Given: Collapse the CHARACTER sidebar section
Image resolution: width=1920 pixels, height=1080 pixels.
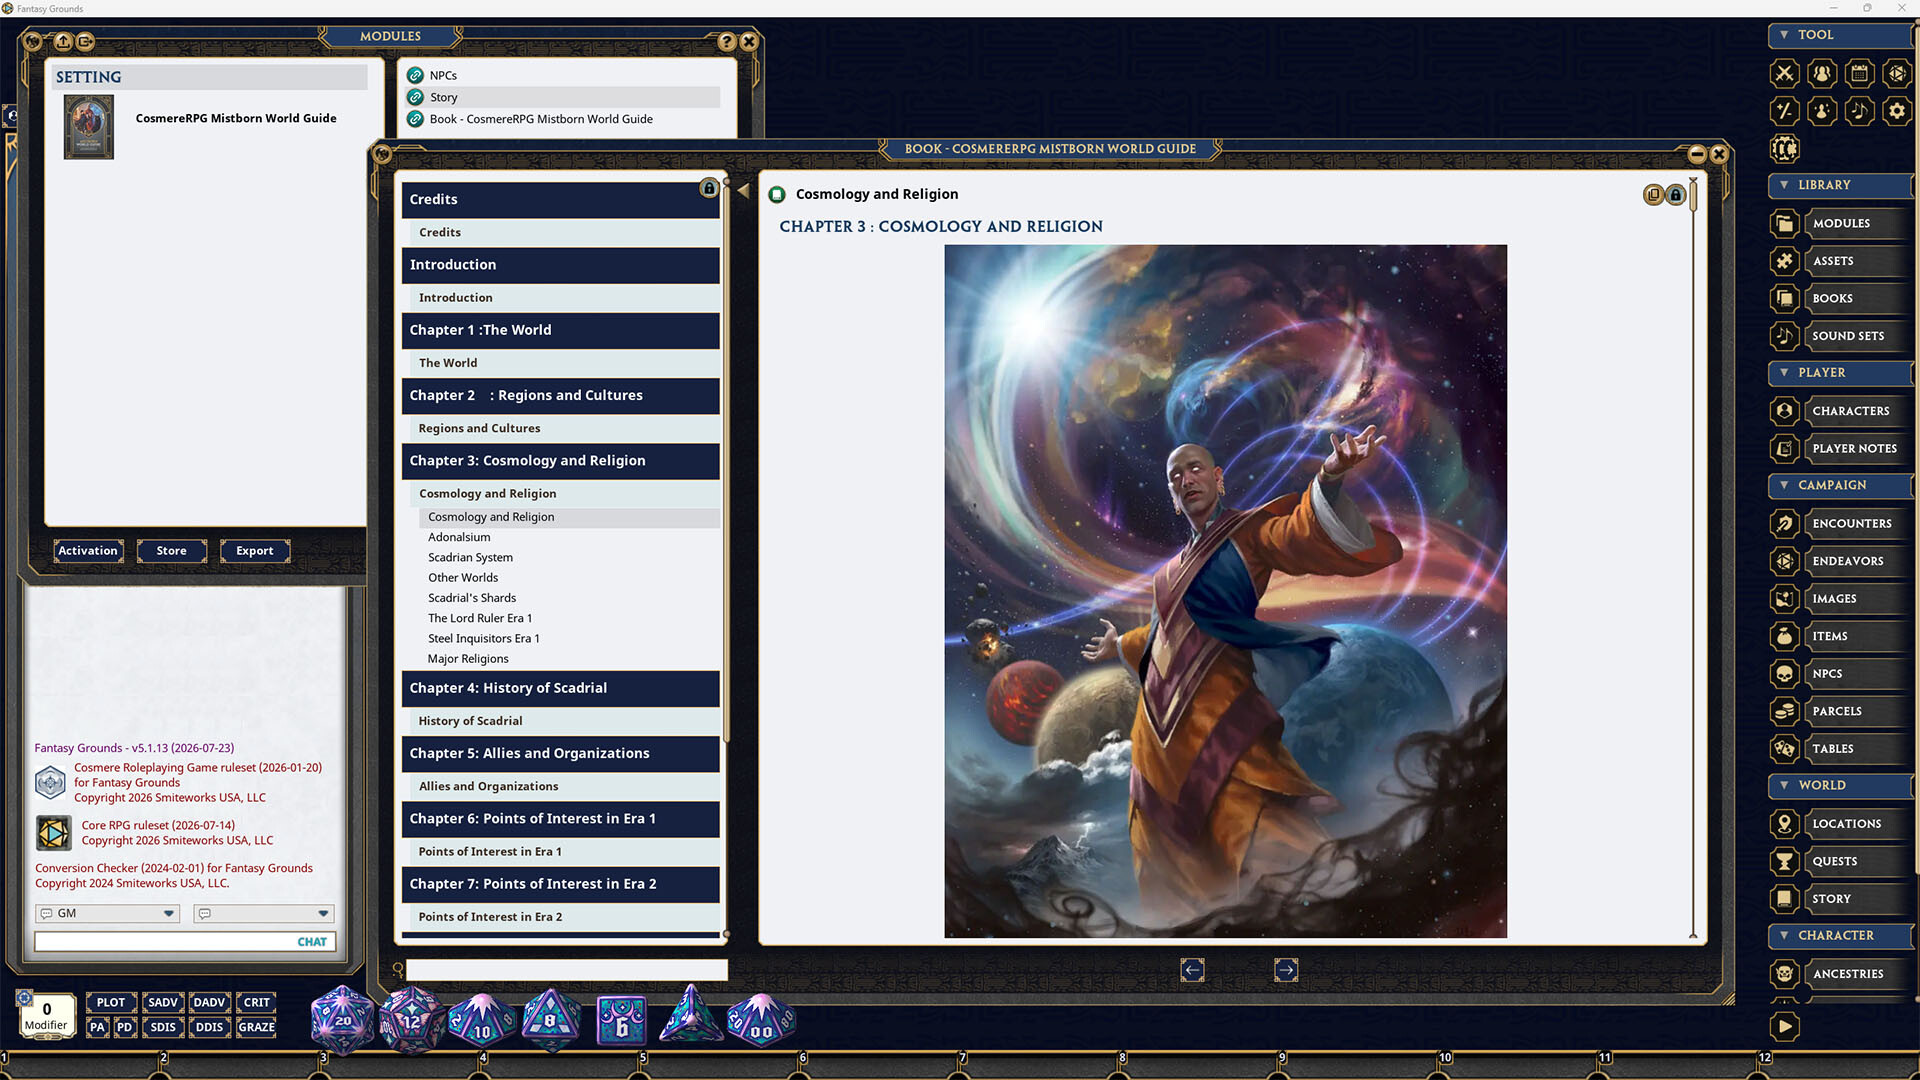Looking at the screenshot, I should click(x=1840, y=936).
